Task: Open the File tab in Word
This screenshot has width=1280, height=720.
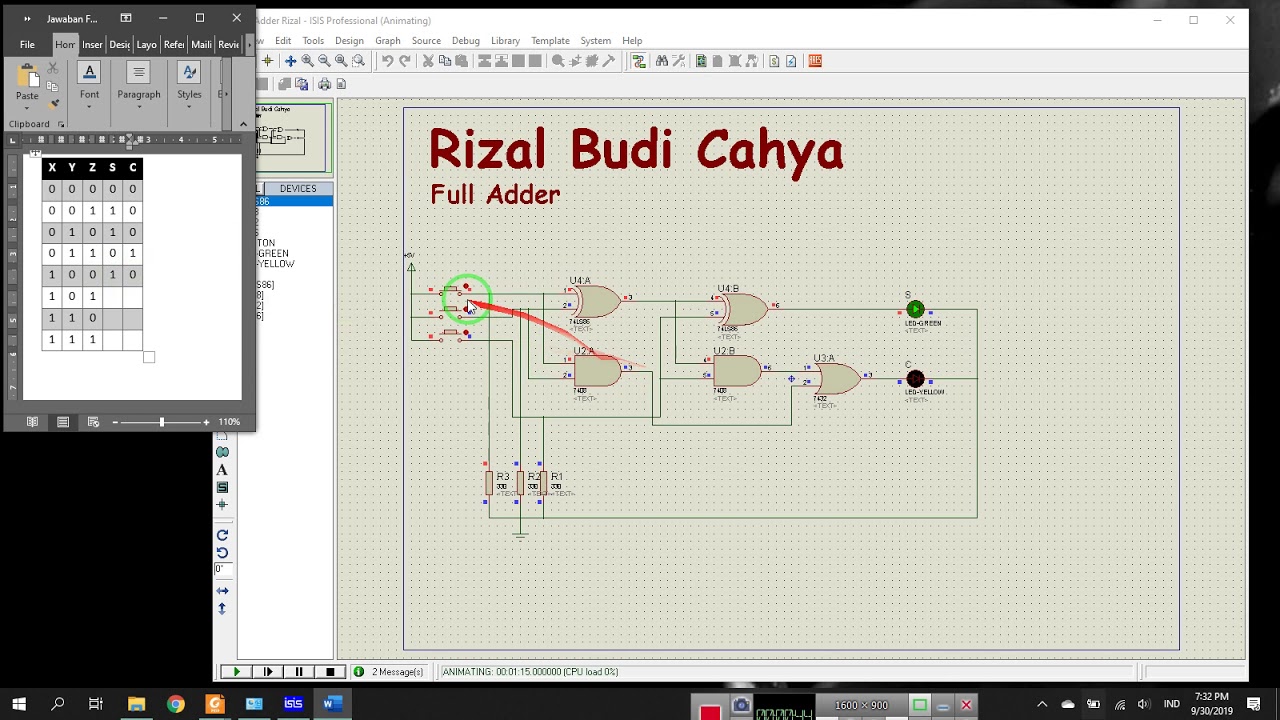Action: tap(27, 44)
